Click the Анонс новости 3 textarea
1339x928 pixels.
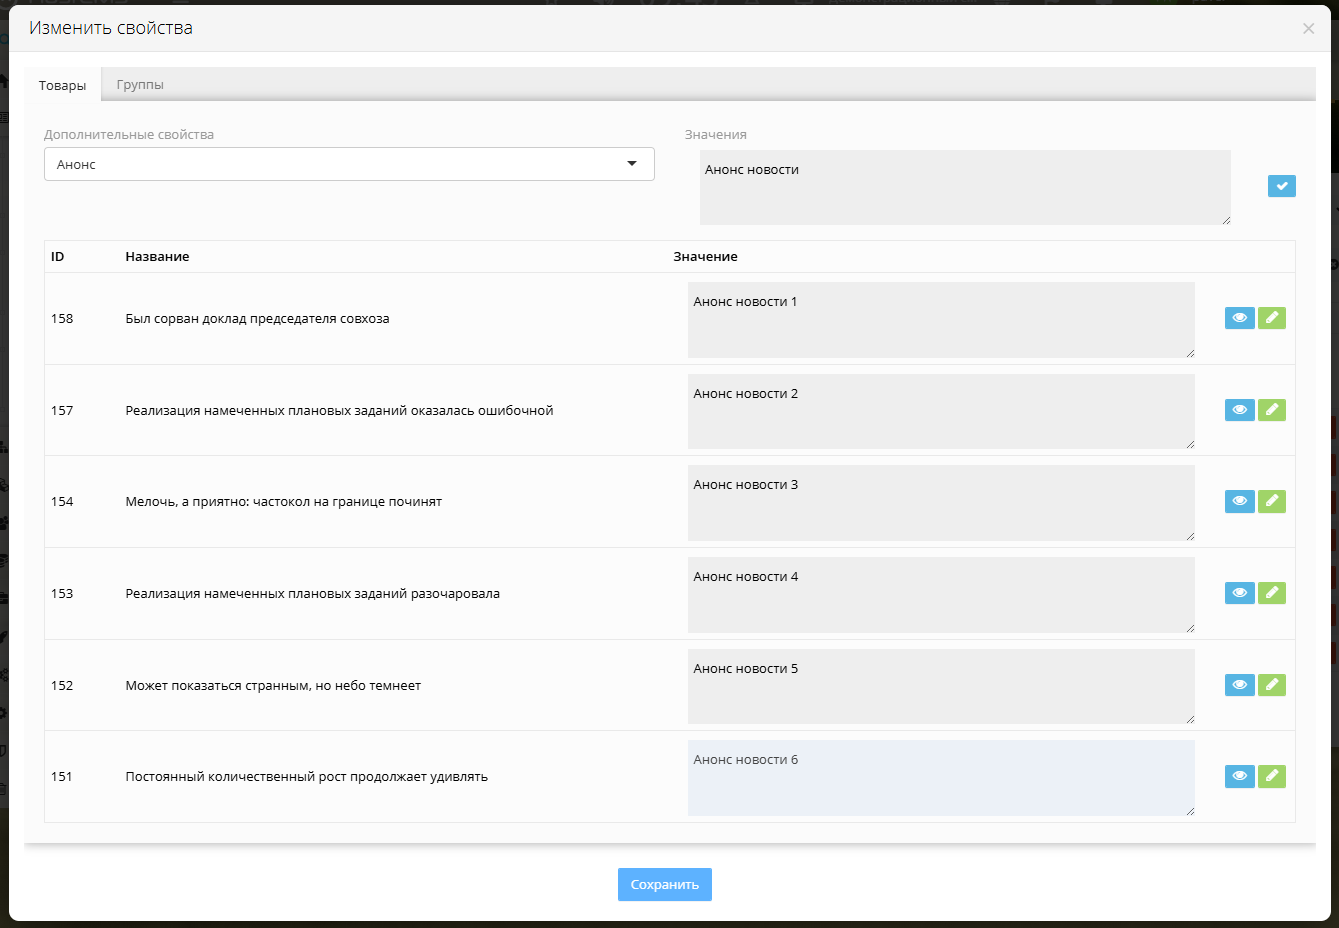tap(940, 503)
